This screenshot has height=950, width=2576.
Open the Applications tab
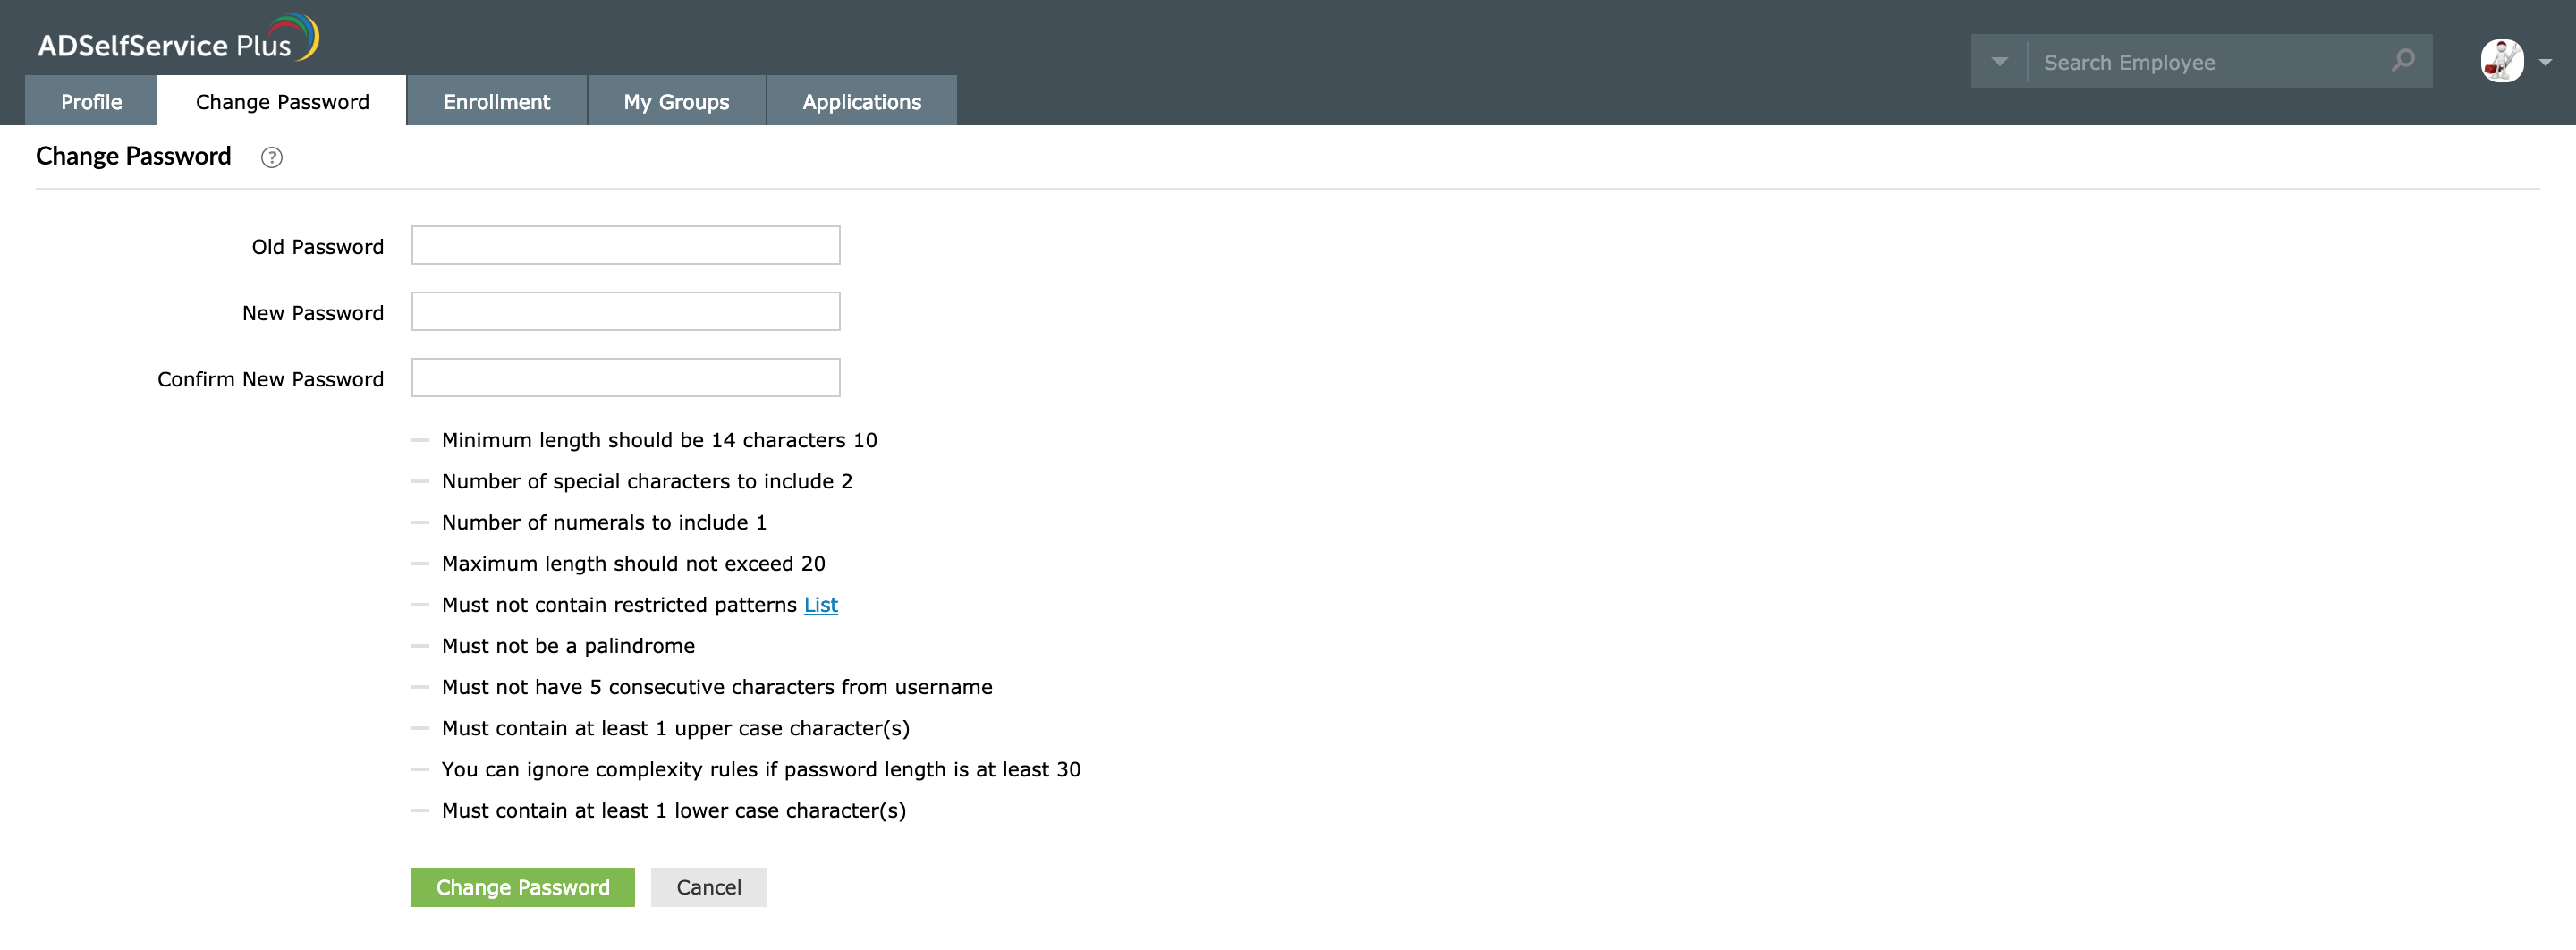[x=861, y=102]
